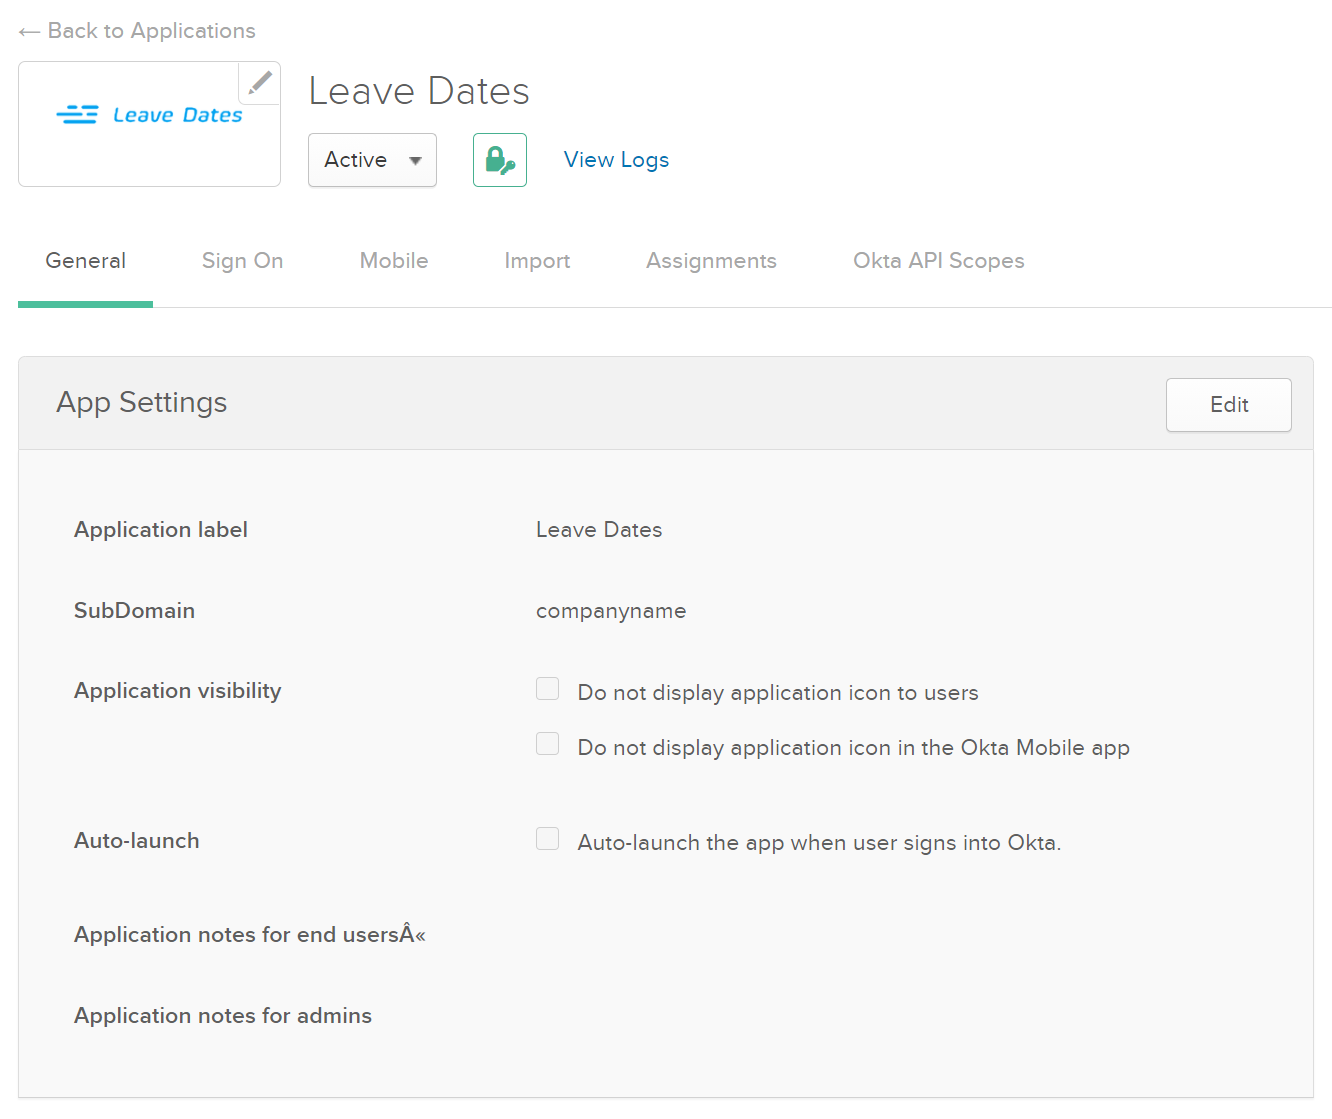
Task: Click the 'Application visibility' label
Action: pyautogui.click(x=178, y=691)
